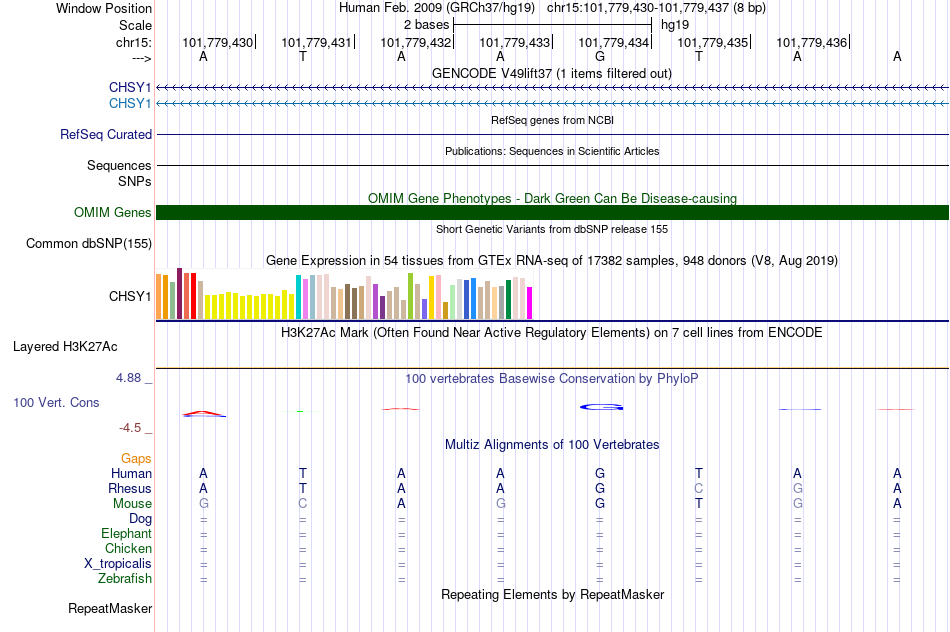The width and height of the screenshot is (950, 632).
Task: Click the blue G PhyloP conservation logo
Action: coord(602,407)
